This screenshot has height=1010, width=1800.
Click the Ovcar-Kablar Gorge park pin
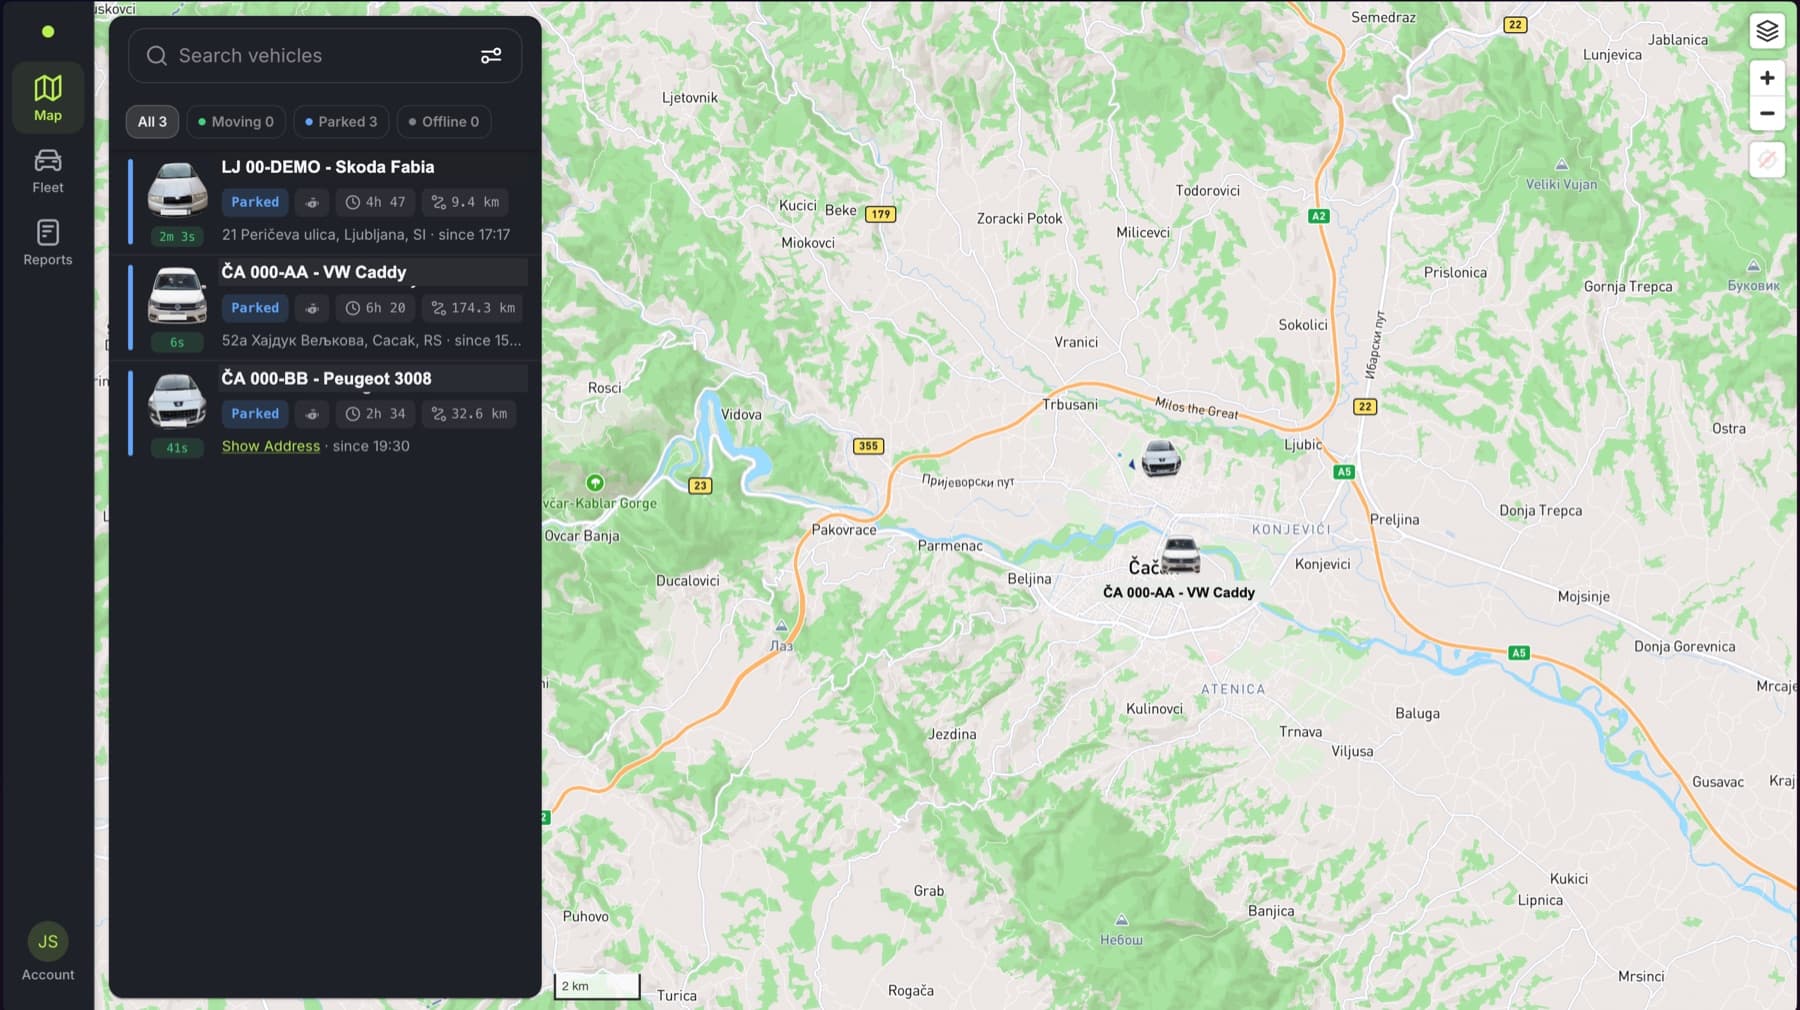(595, 483)
